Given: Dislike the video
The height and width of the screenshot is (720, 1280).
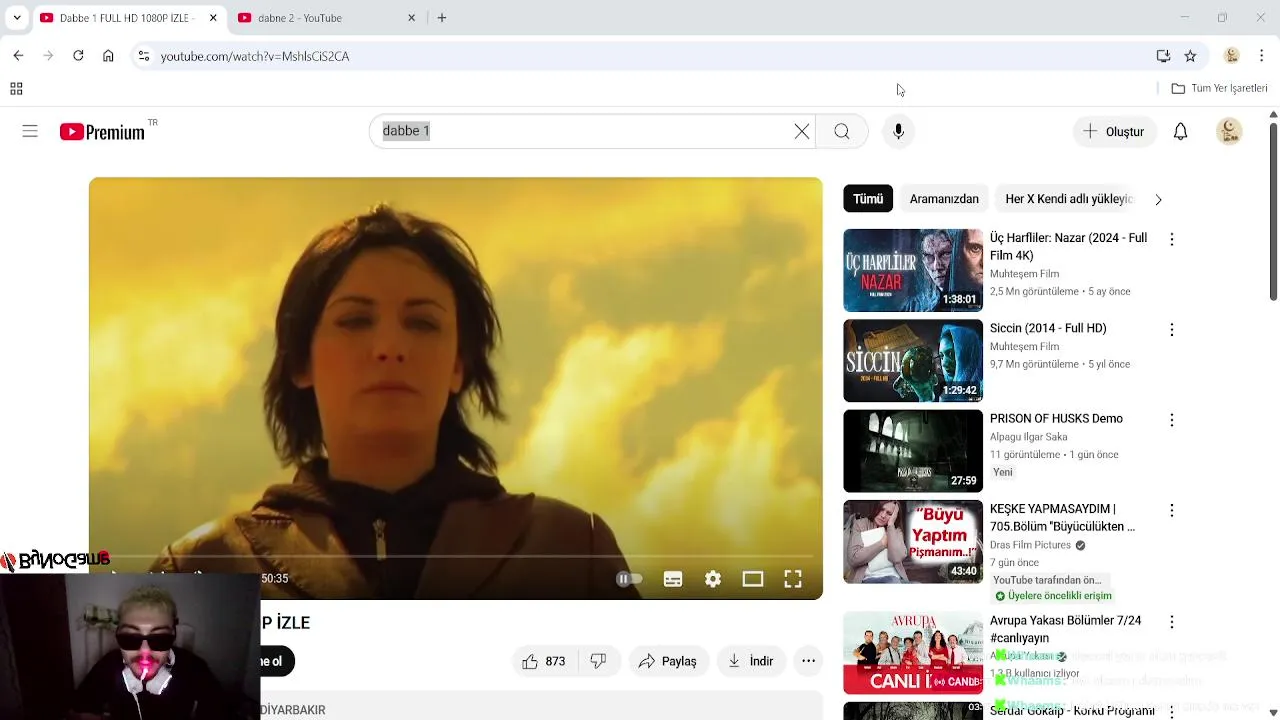Looking at the screenshot, I should click(598, 661).
